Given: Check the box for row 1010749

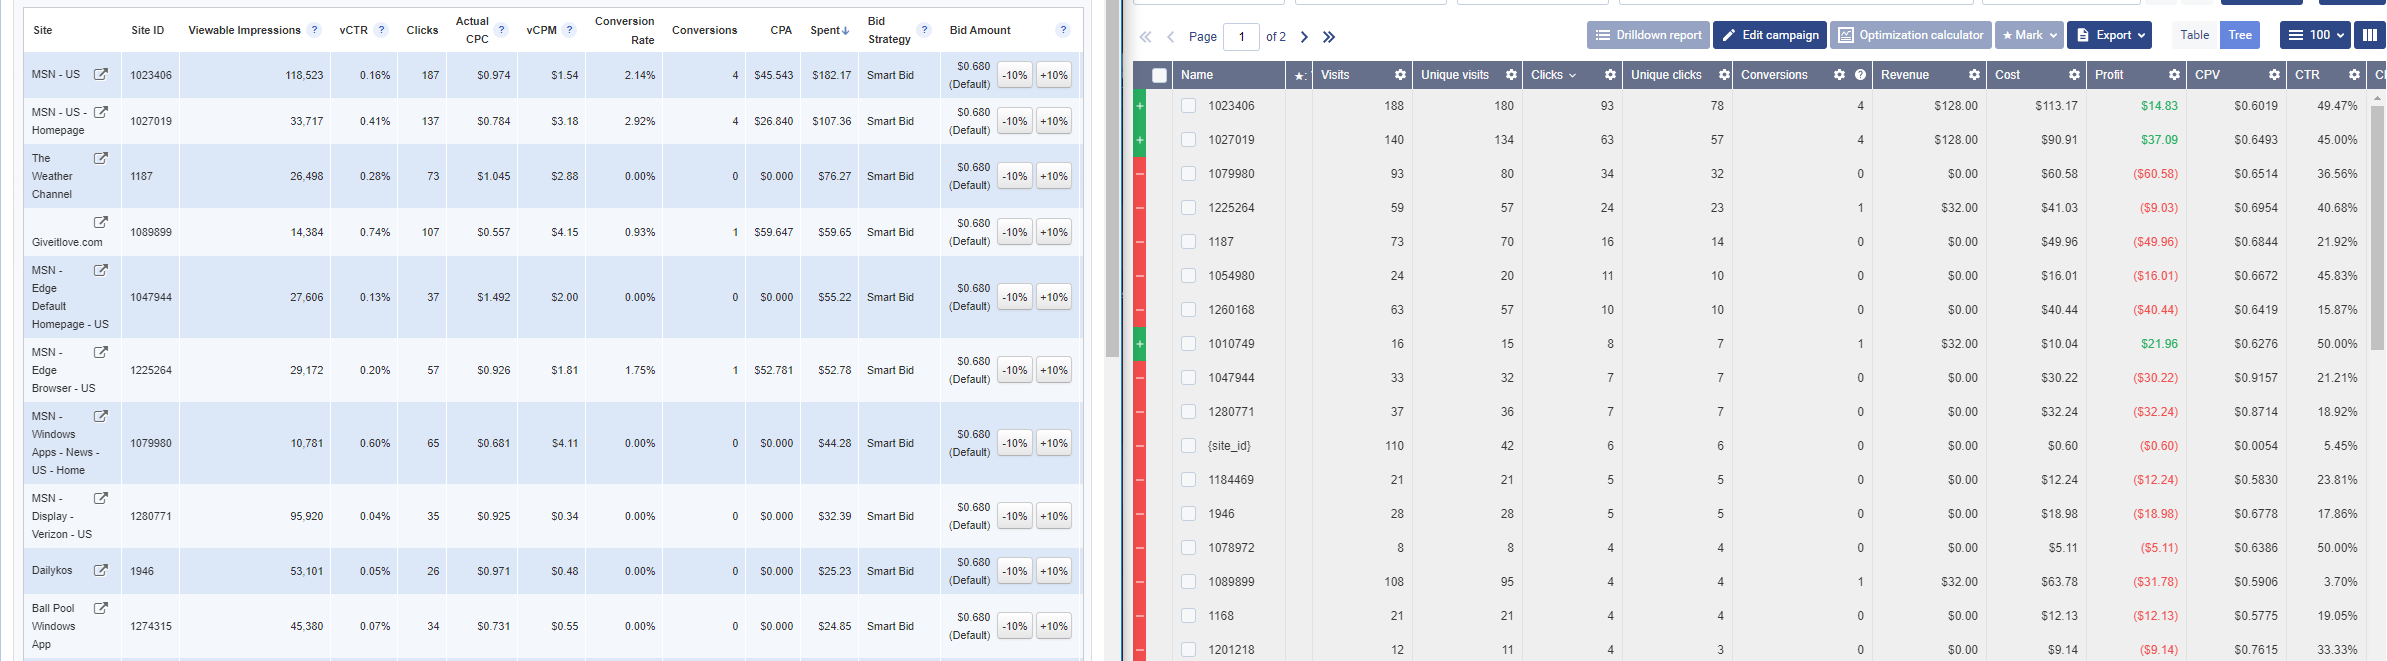Looking at the screenshot, I should pyautogui.click(x=1188, y=343).
